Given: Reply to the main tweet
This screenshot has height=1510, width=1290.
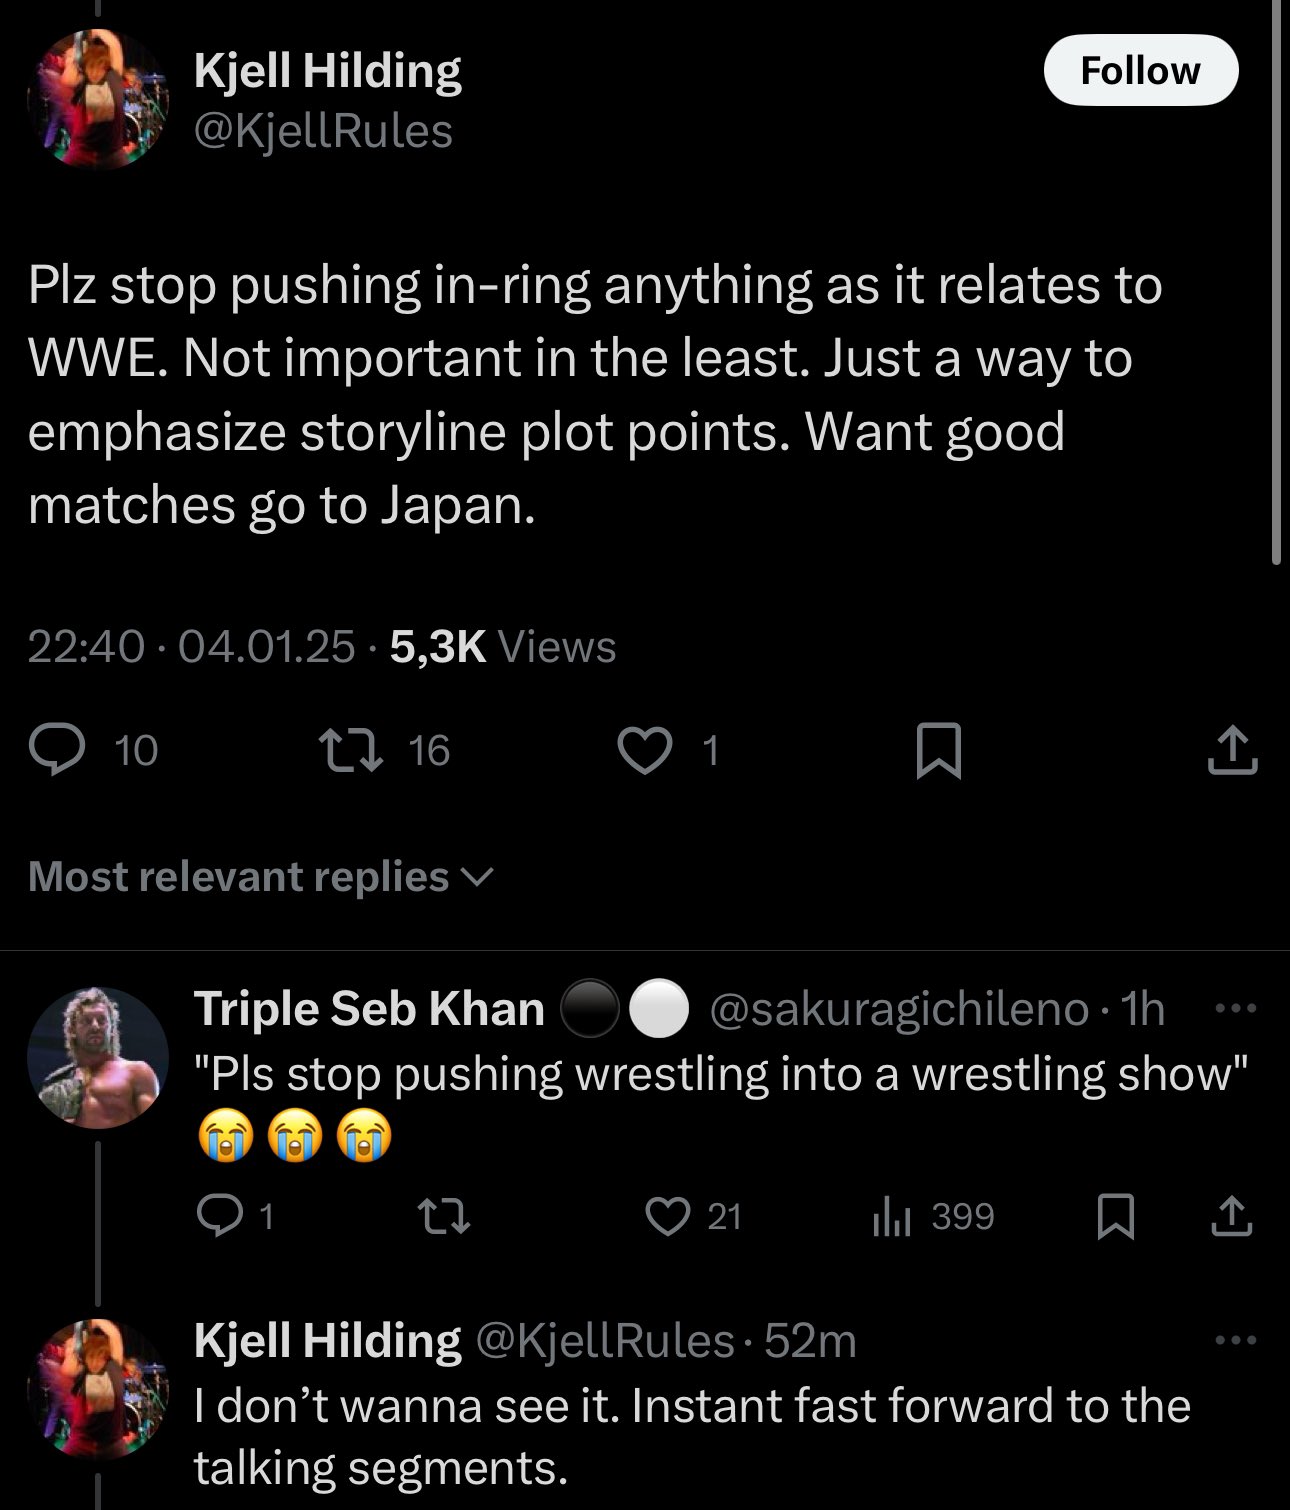Looking at the screenshot, I should coord(60,750).
